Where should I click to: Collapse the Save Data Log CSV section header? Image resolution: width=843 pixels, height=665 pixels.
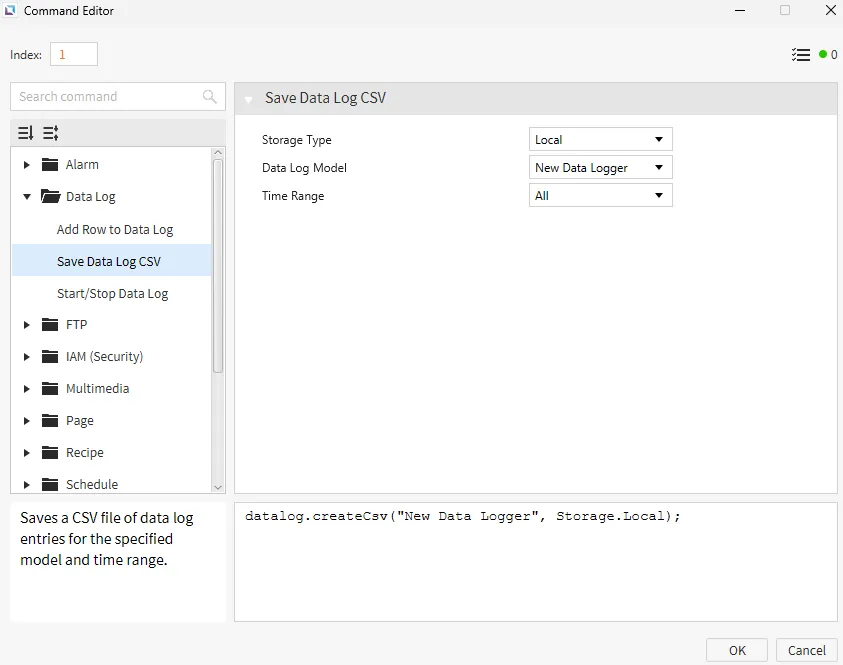coord(248,99)
